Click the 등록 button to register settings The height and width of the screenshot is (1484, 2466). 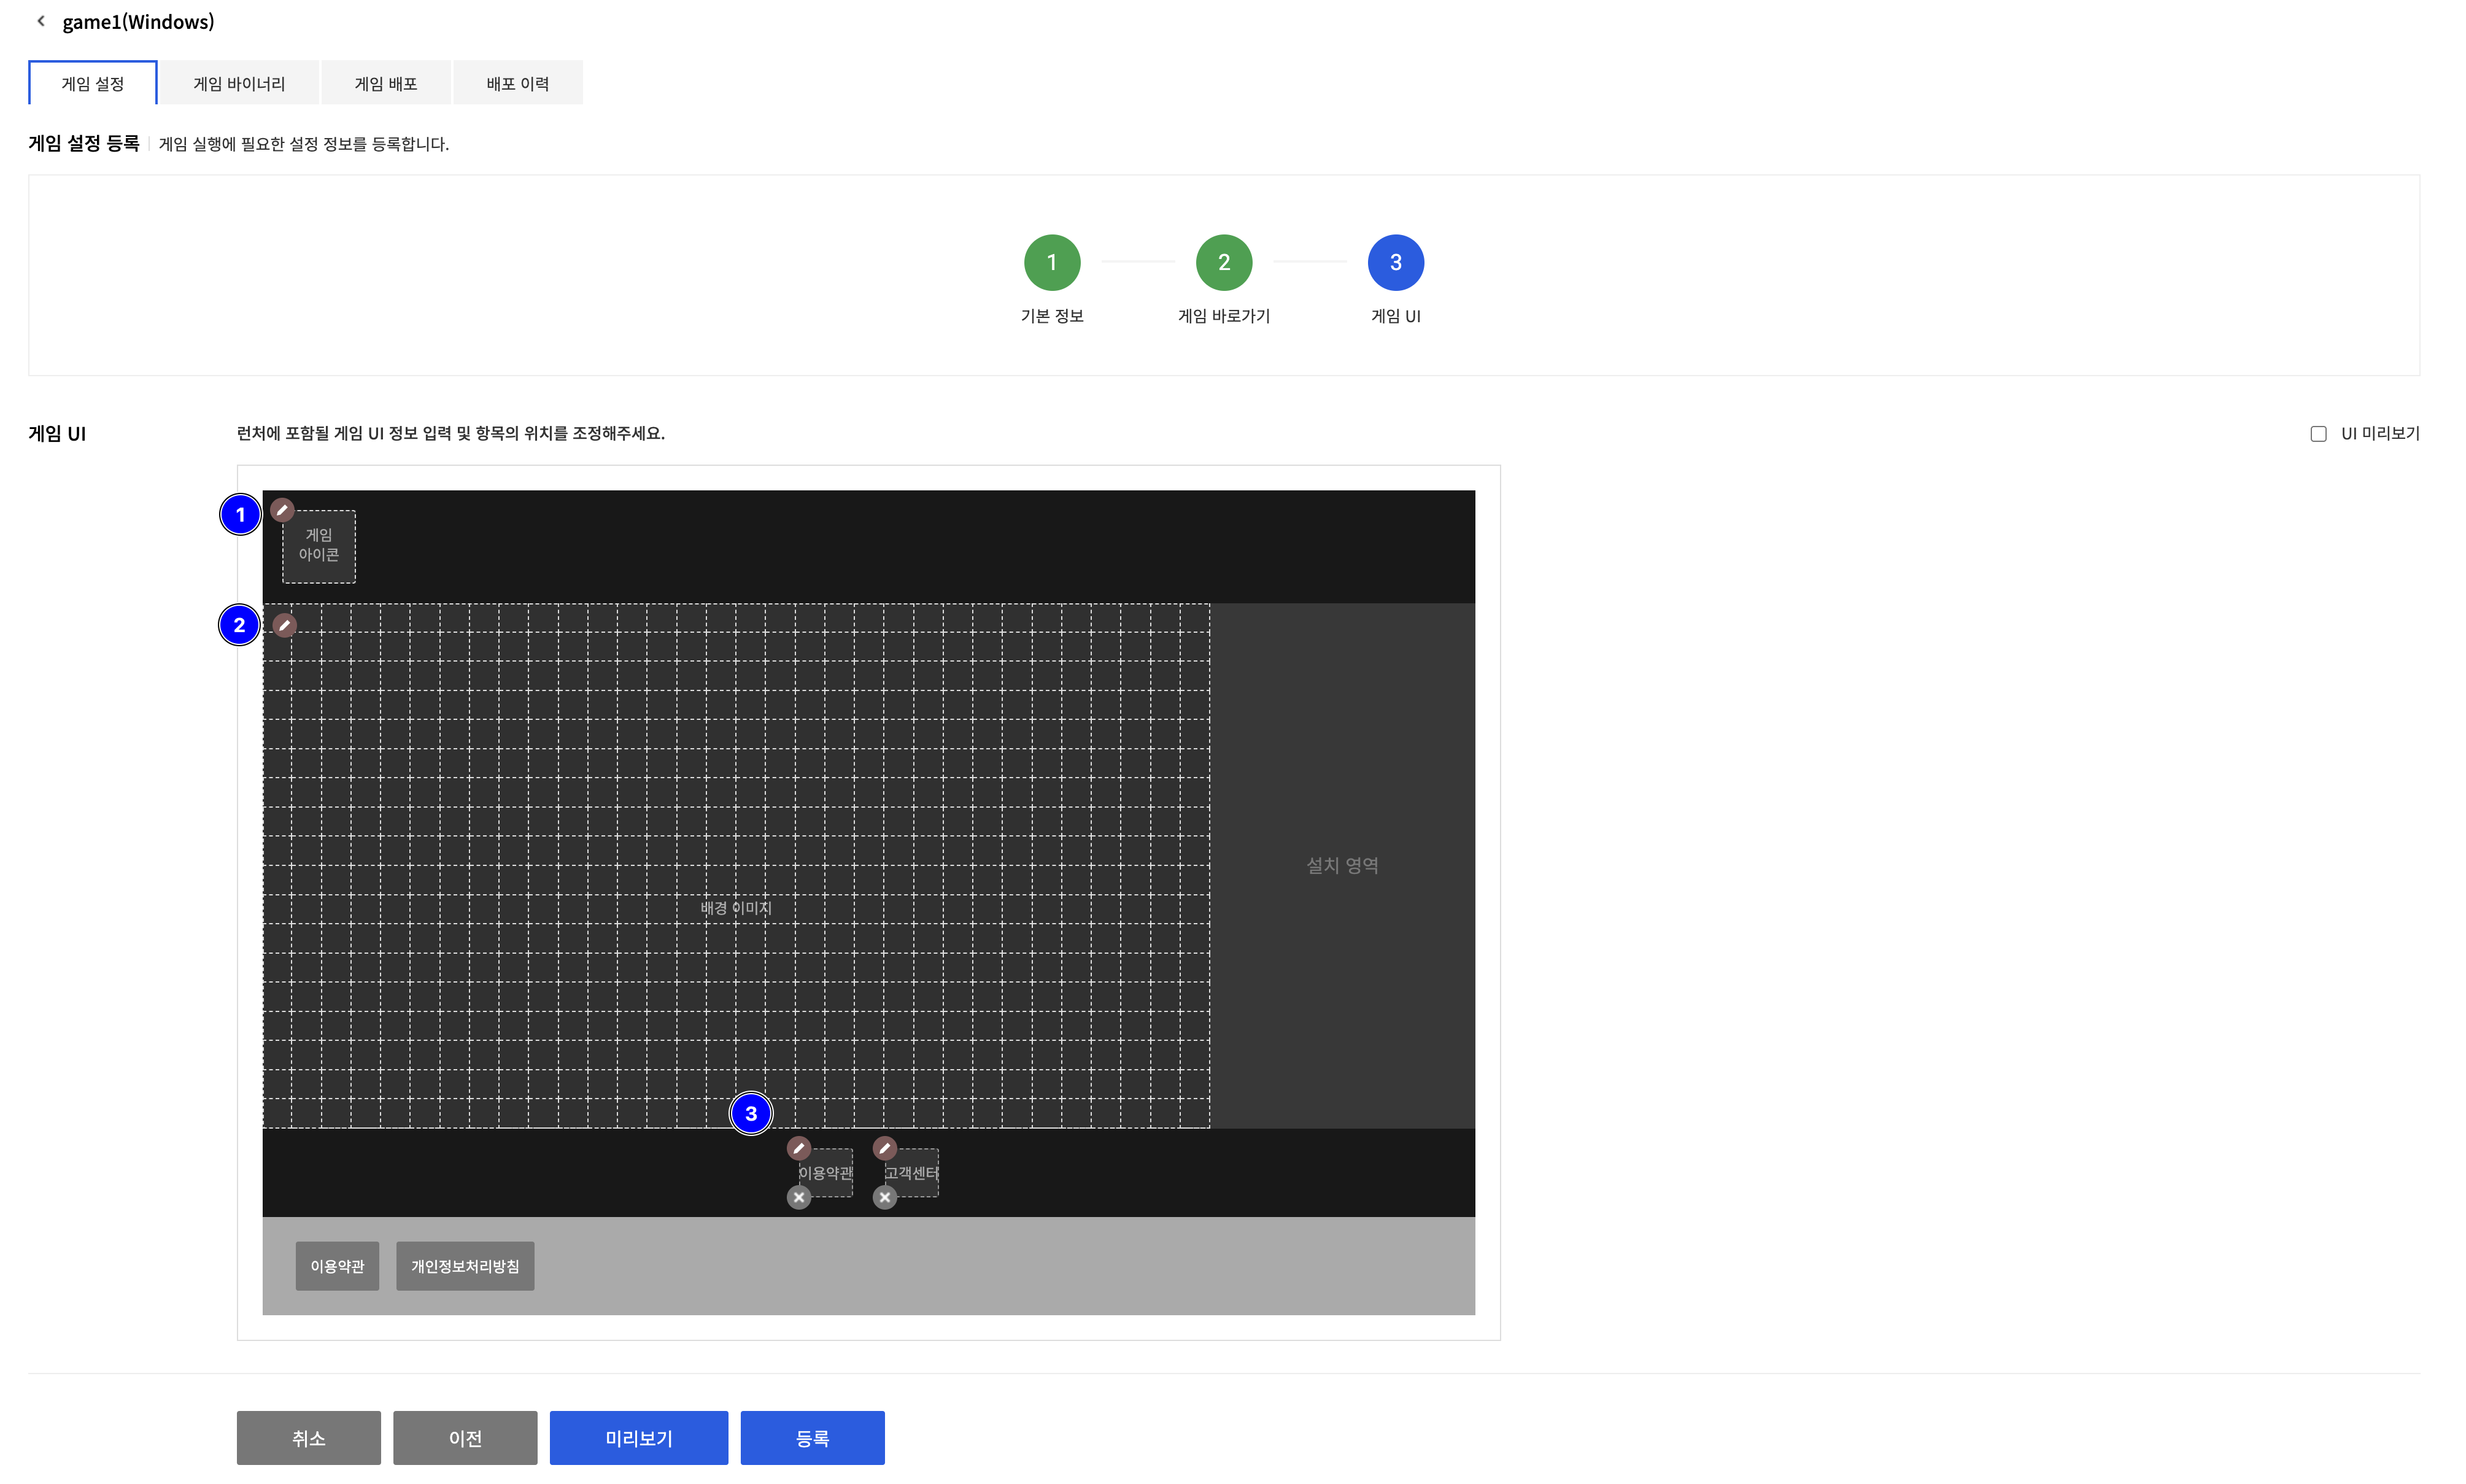pos(812,1437)
